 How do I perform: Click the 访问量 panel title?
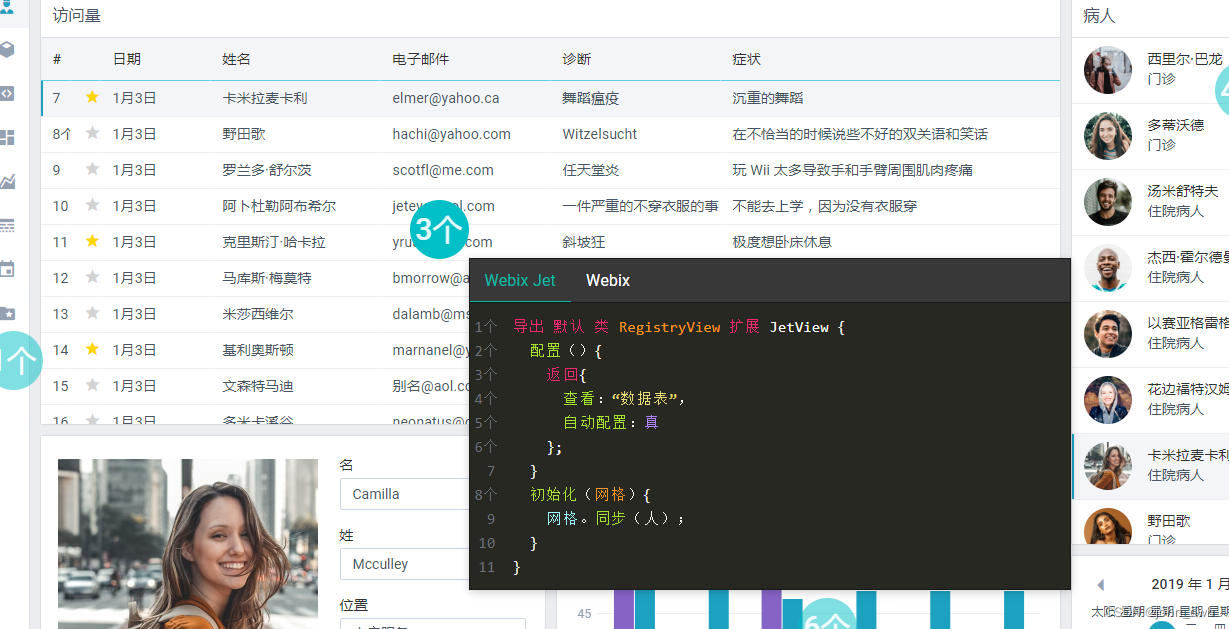[x=77, y=16]
